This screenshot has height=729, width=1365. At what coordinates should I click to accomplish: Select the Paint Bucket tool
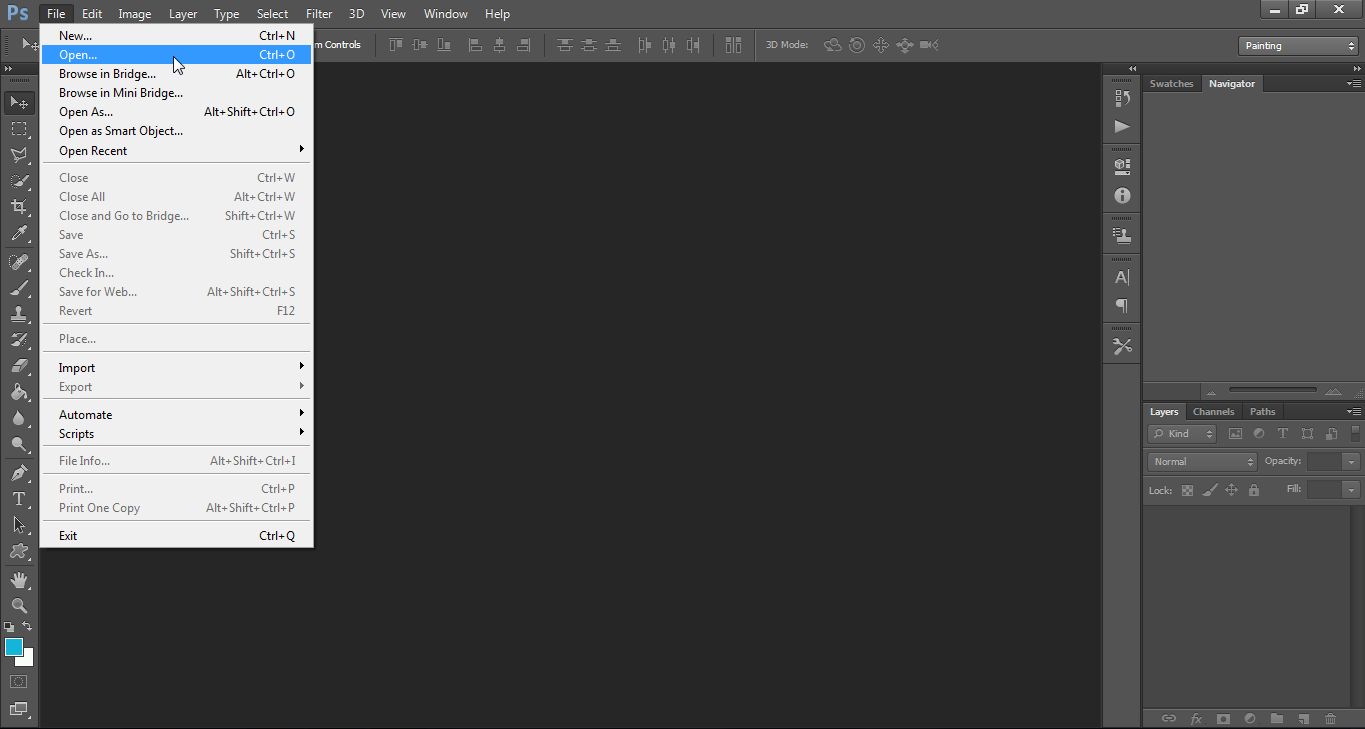pyautogui.click(x=19, y=392)
